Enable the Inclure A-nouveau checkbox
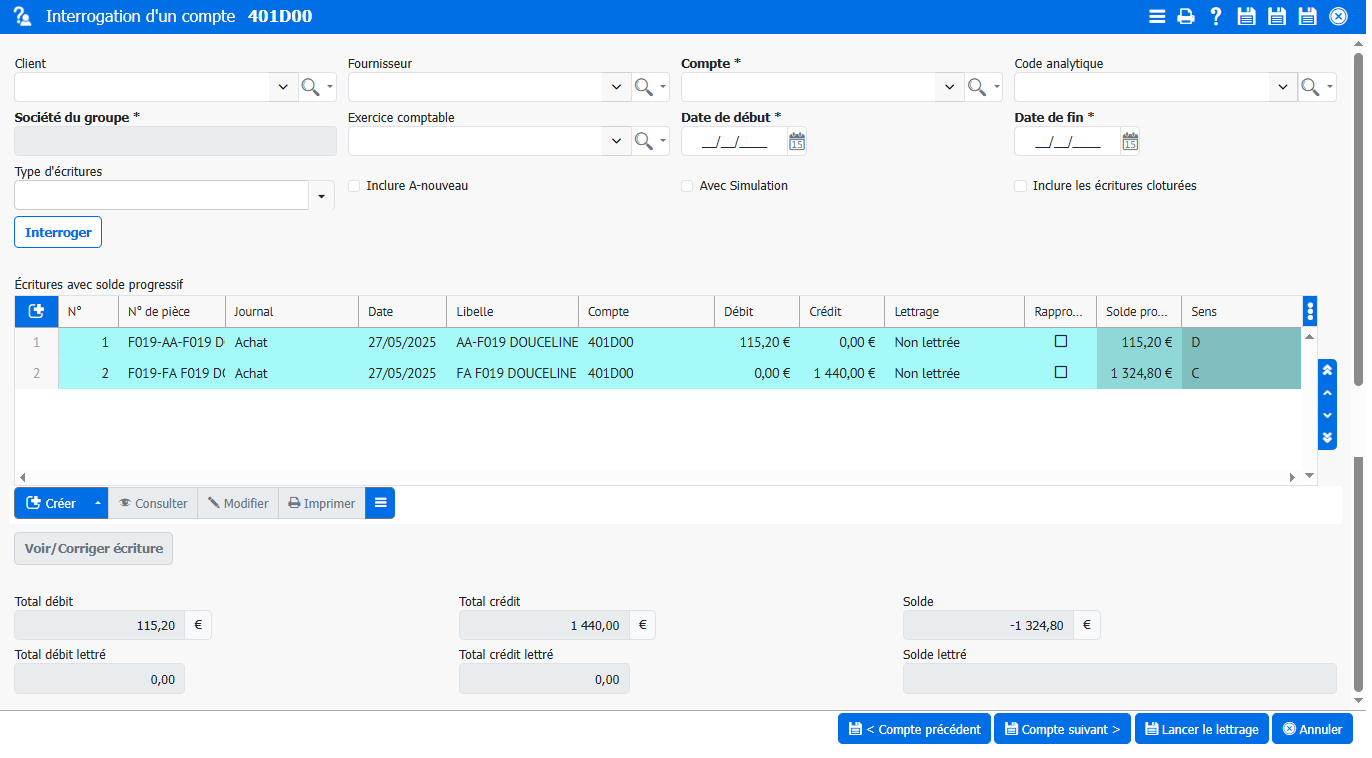Viewport: 1372px width, 758px height. [x=354, y=186]
